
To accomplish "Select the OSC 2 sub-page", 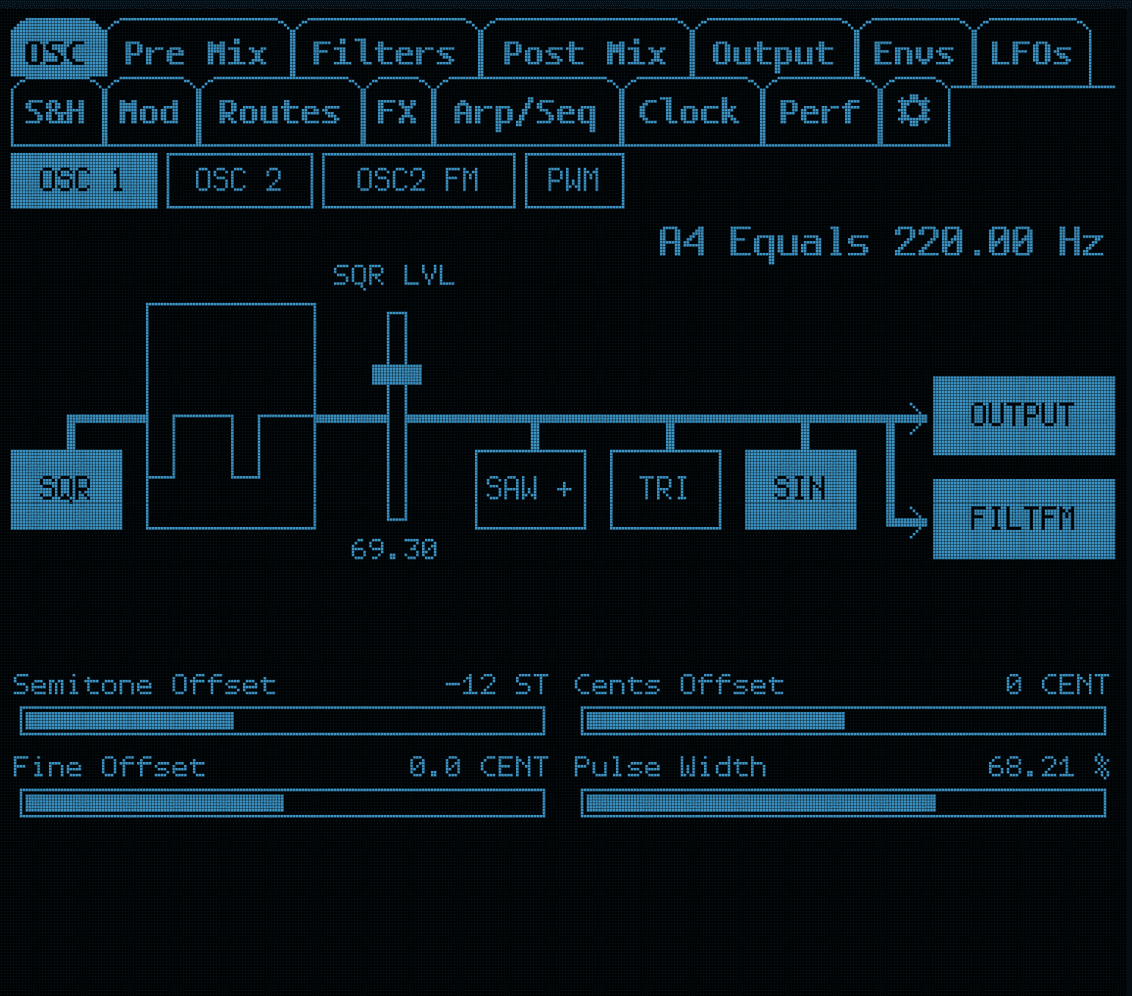I will [x=240, y=180].
